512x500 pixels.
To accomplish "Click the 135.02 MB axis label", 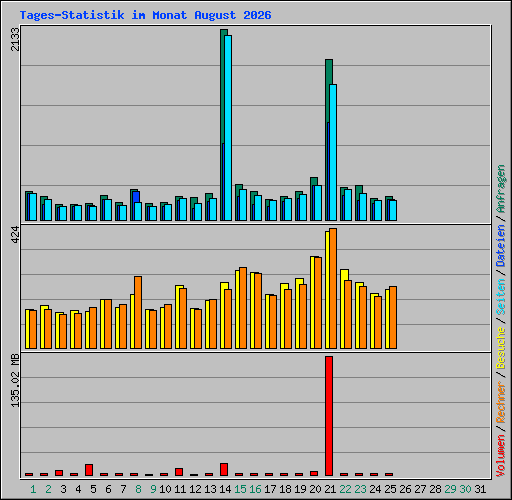I will point(15,380).
